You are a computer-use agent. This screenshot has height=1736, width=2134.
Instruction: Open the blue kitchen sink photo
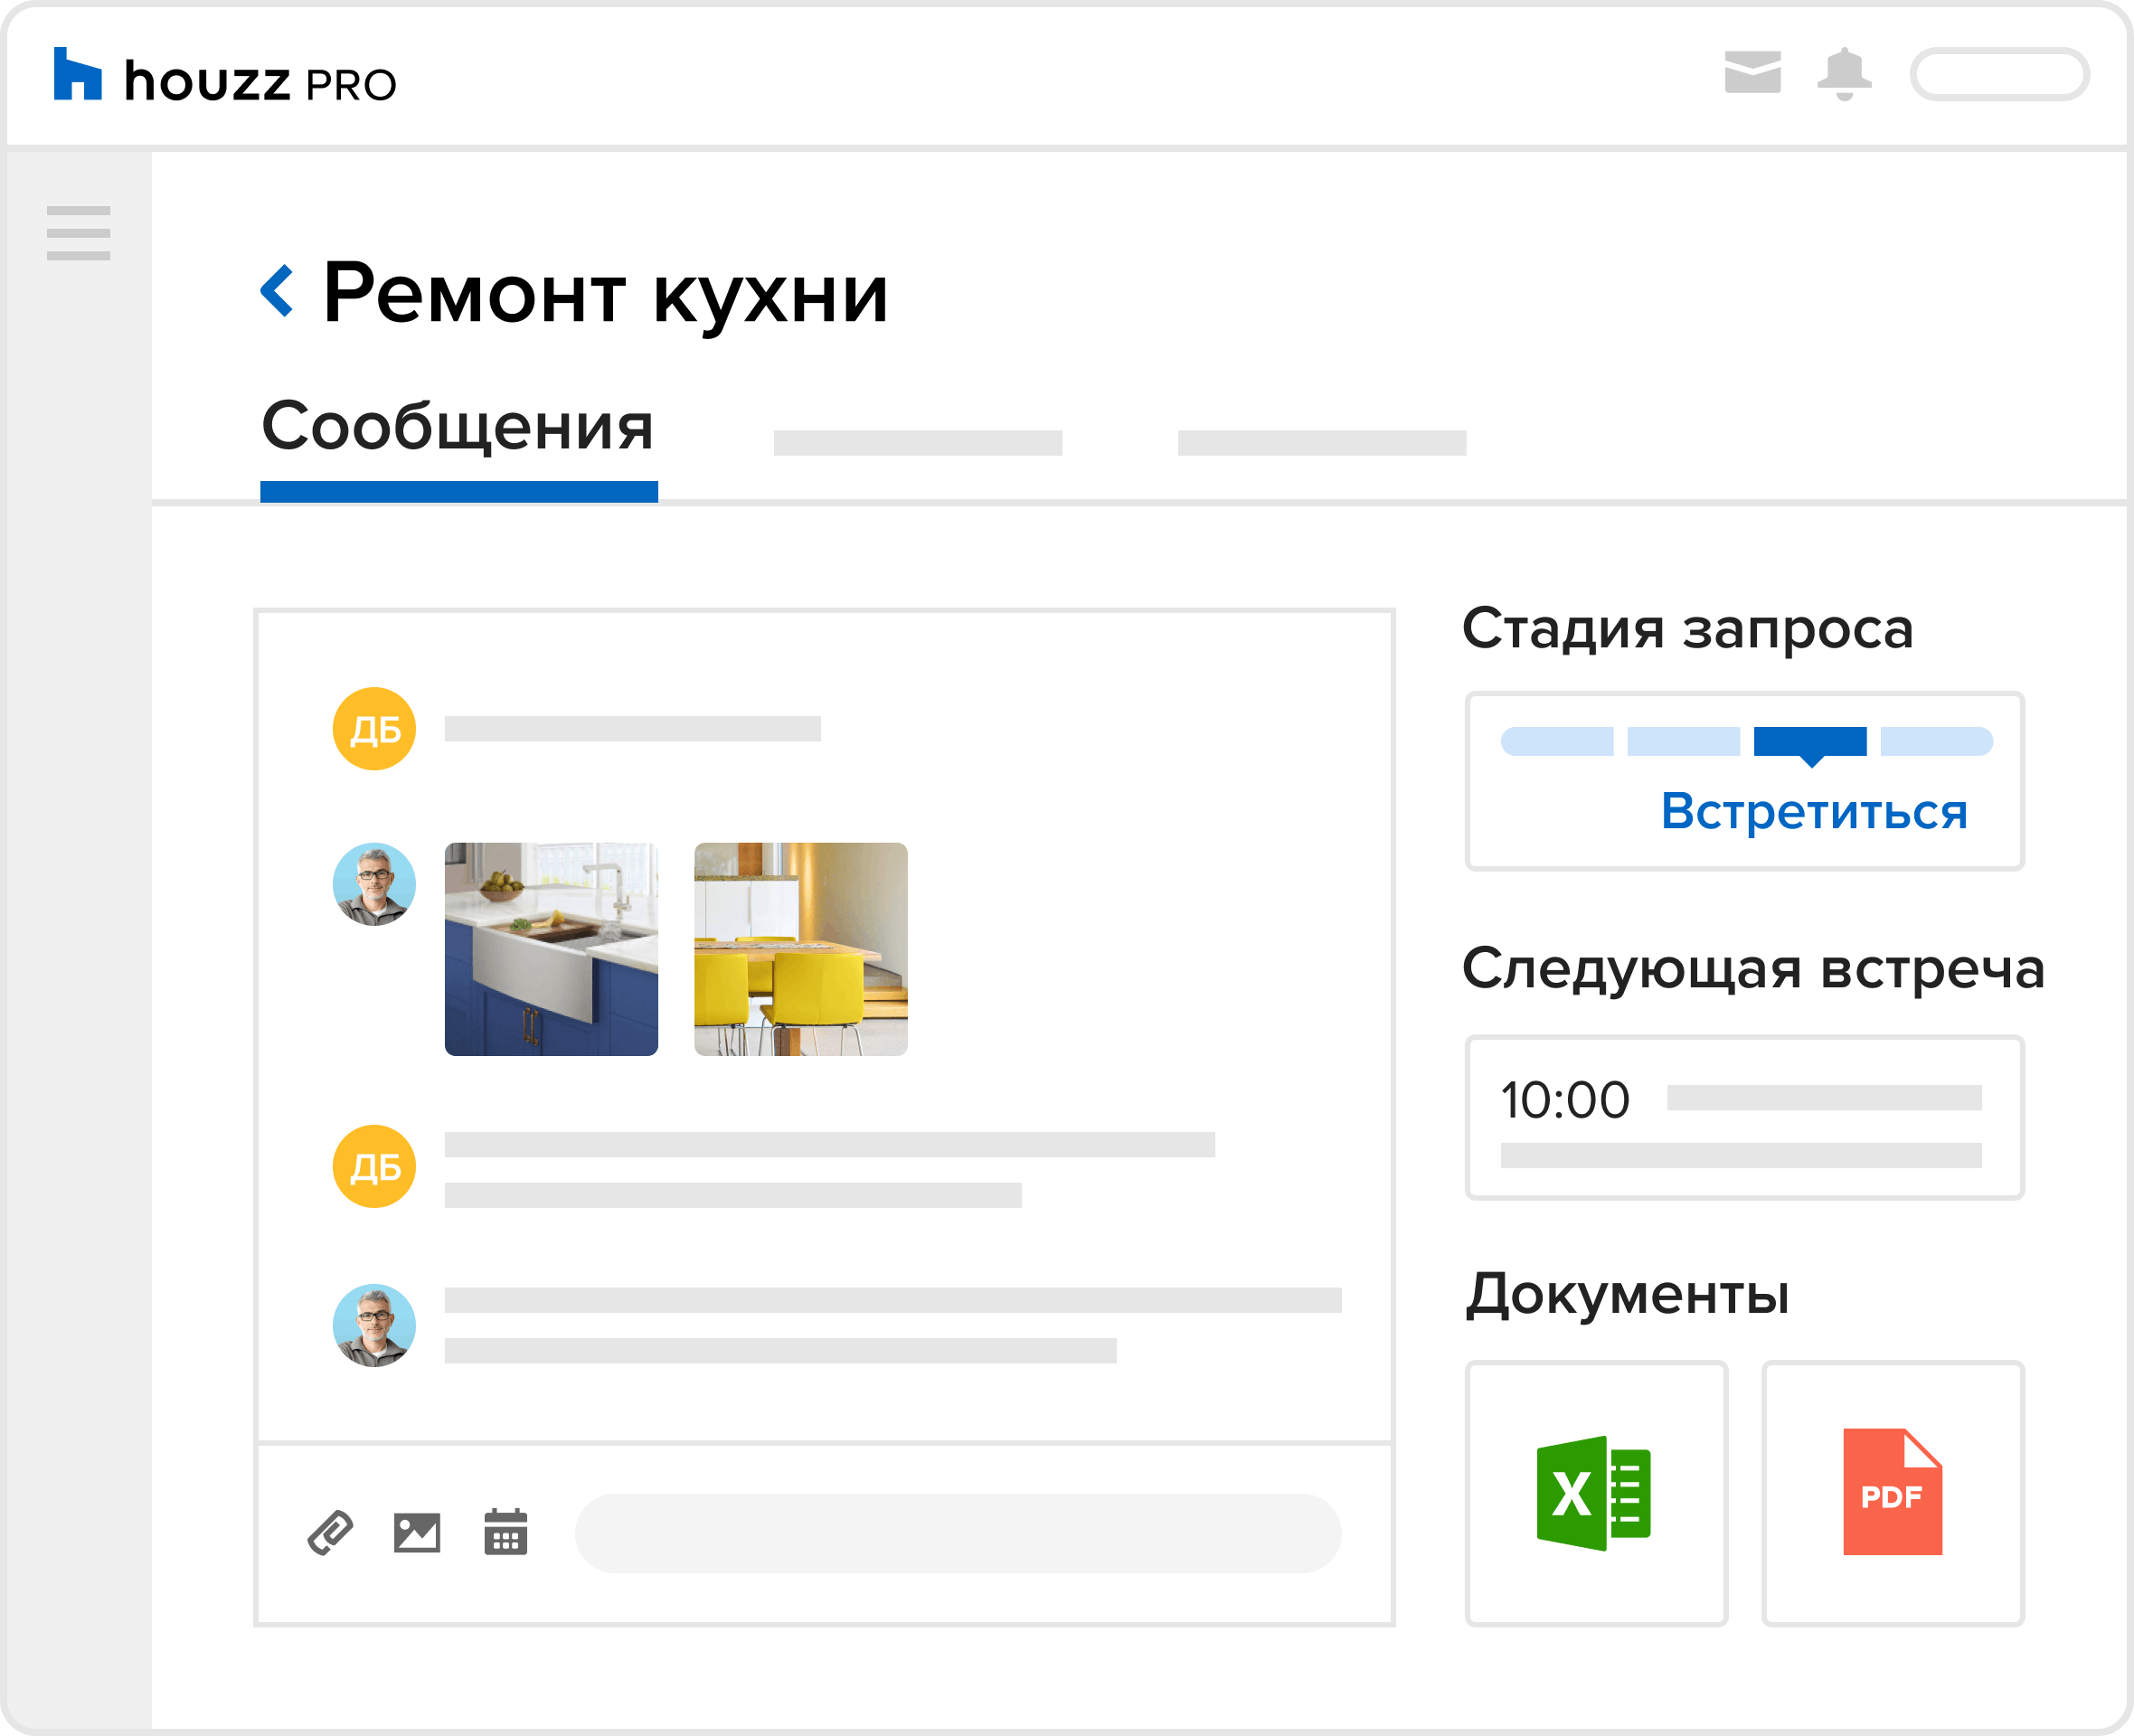click(551, 948)
